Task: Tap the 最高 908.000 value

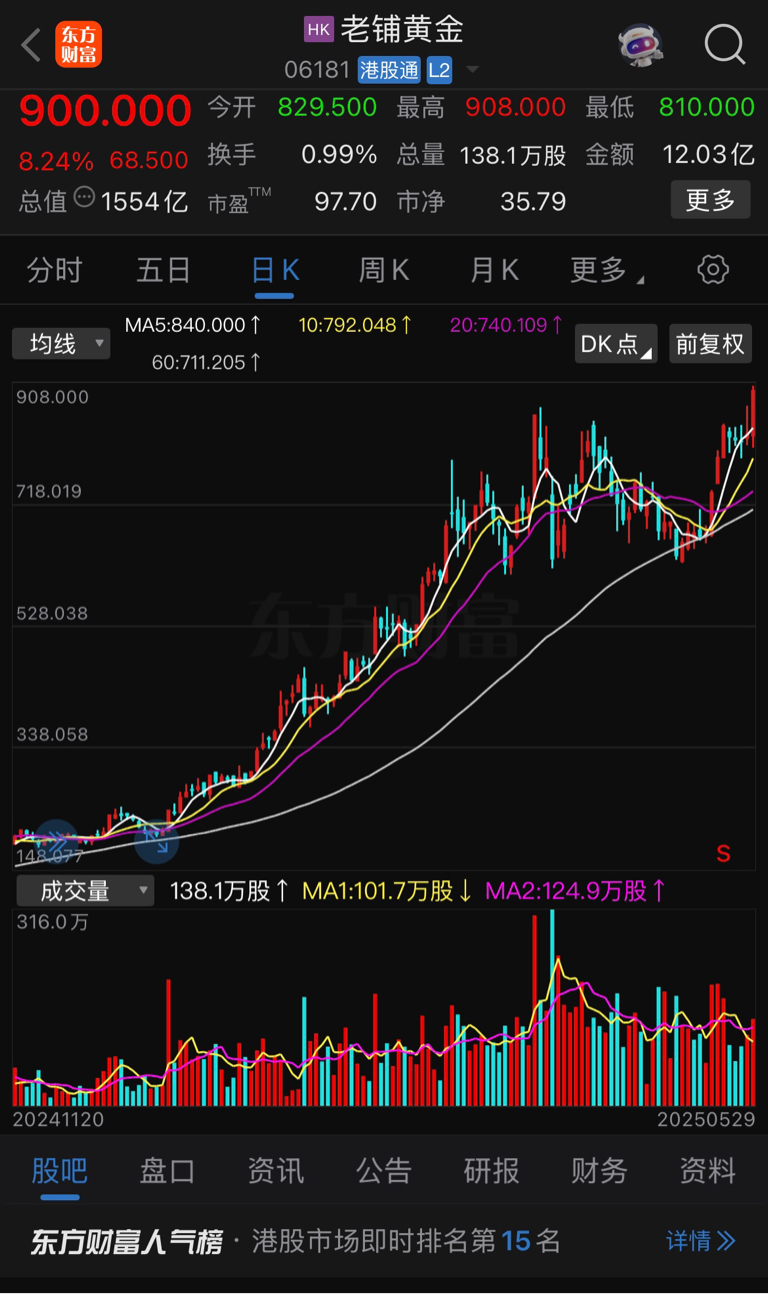Action: click(x=516, y=107)
